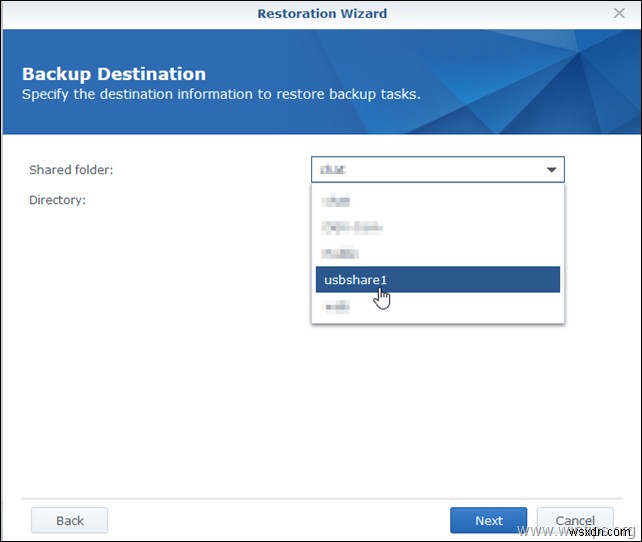Open the Shared folder dropdown arrow
This screenshot has width=642, height=542.
[x=552, y=169]
